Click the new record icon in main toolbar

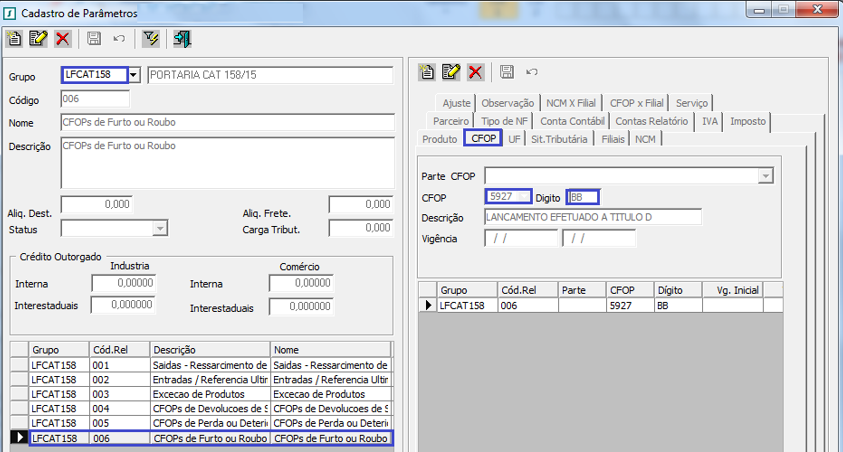pyautogui.click(x=15, y=39)
